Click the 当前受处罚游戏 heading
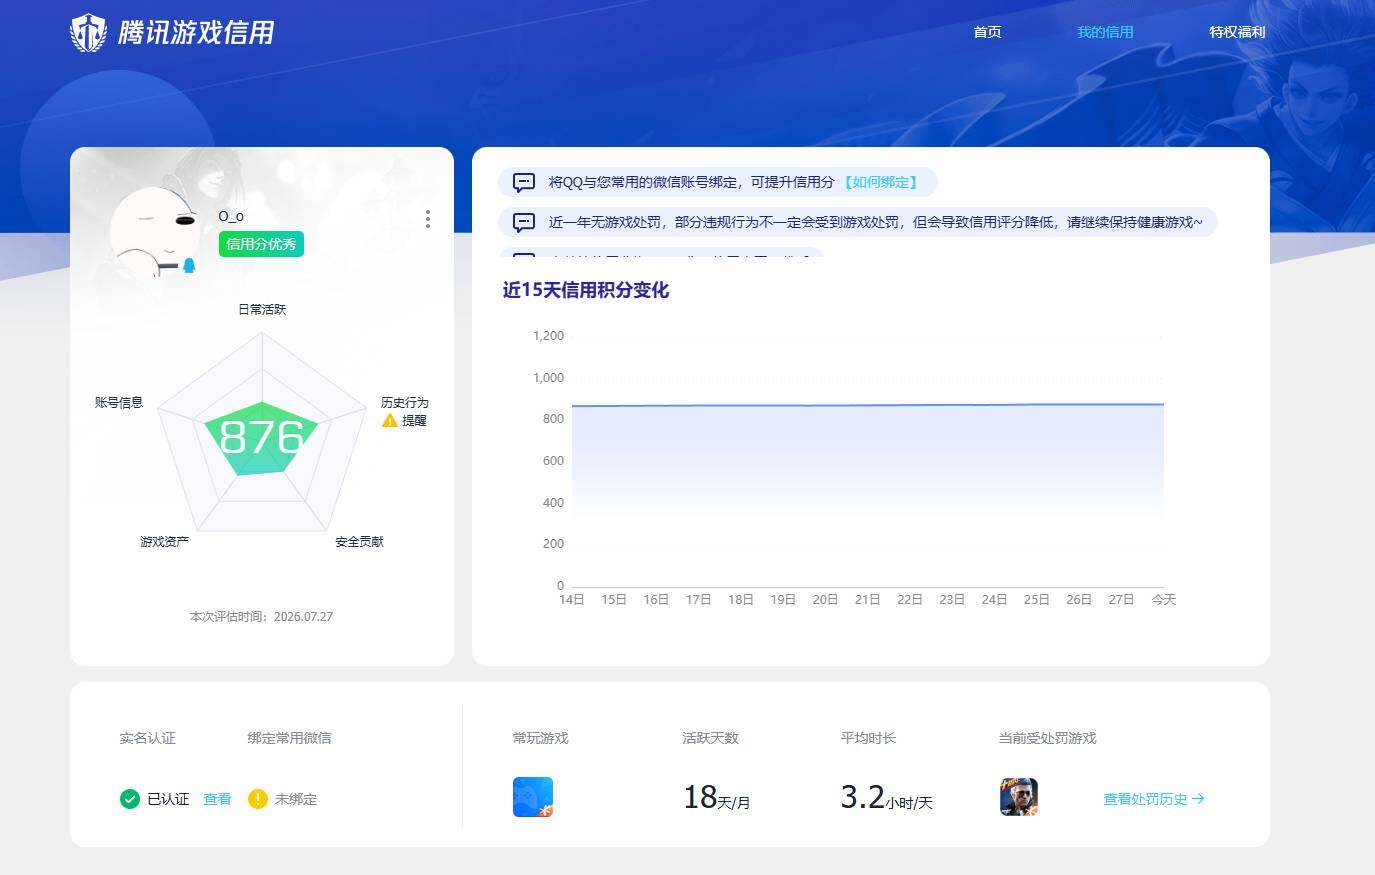This screenshot has width=1375, height=875. pos(1047,738)
